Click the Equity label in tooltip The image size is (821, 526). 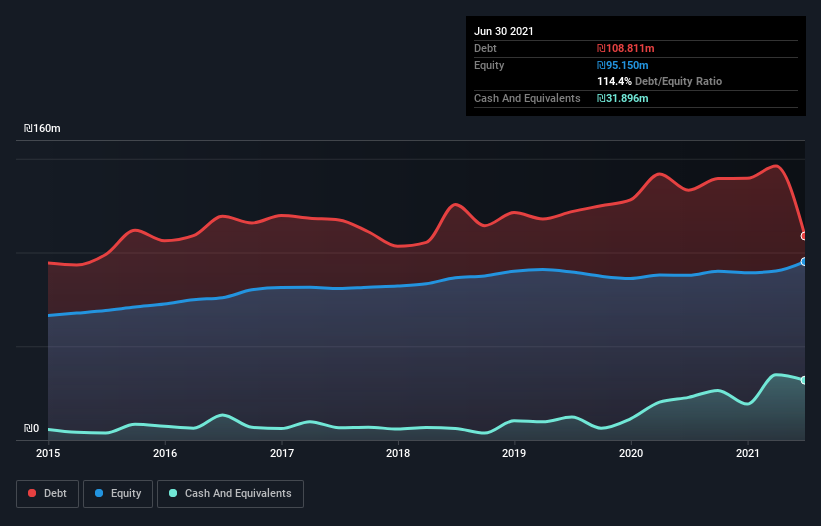(489, 65)
